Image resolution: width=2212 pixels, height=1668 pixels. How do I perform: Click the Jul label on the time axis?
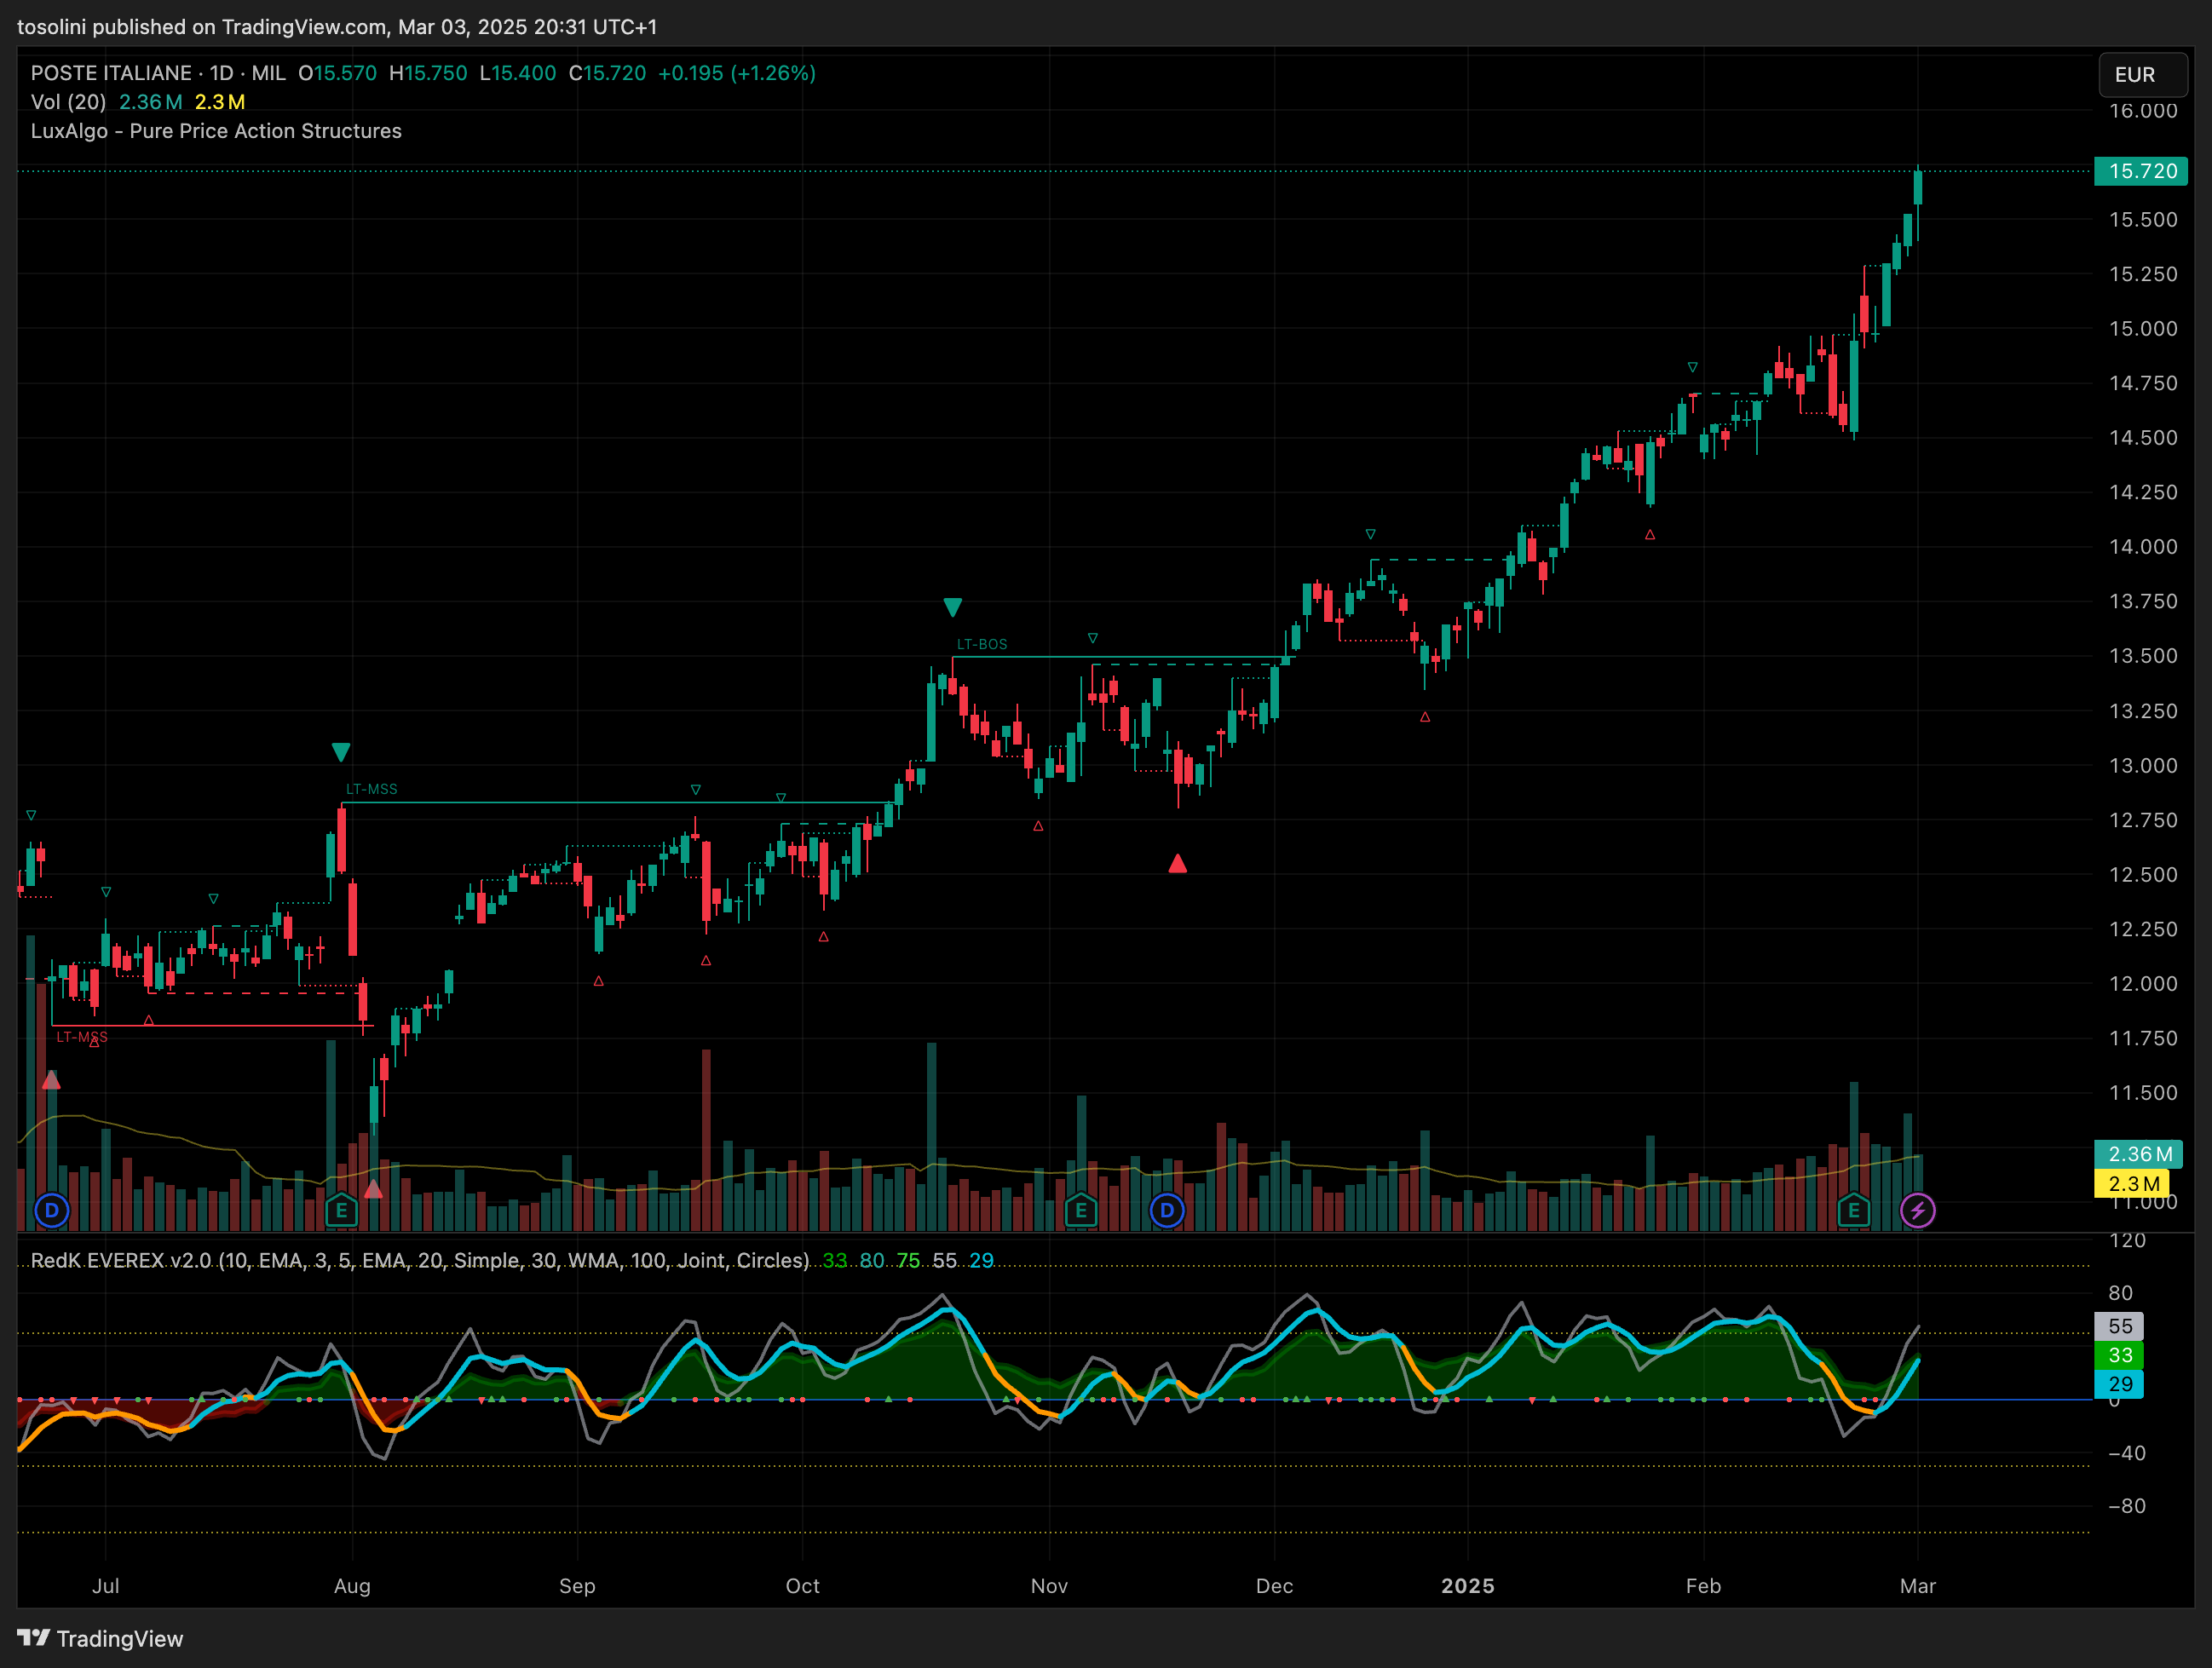(x=105, y=1586)
